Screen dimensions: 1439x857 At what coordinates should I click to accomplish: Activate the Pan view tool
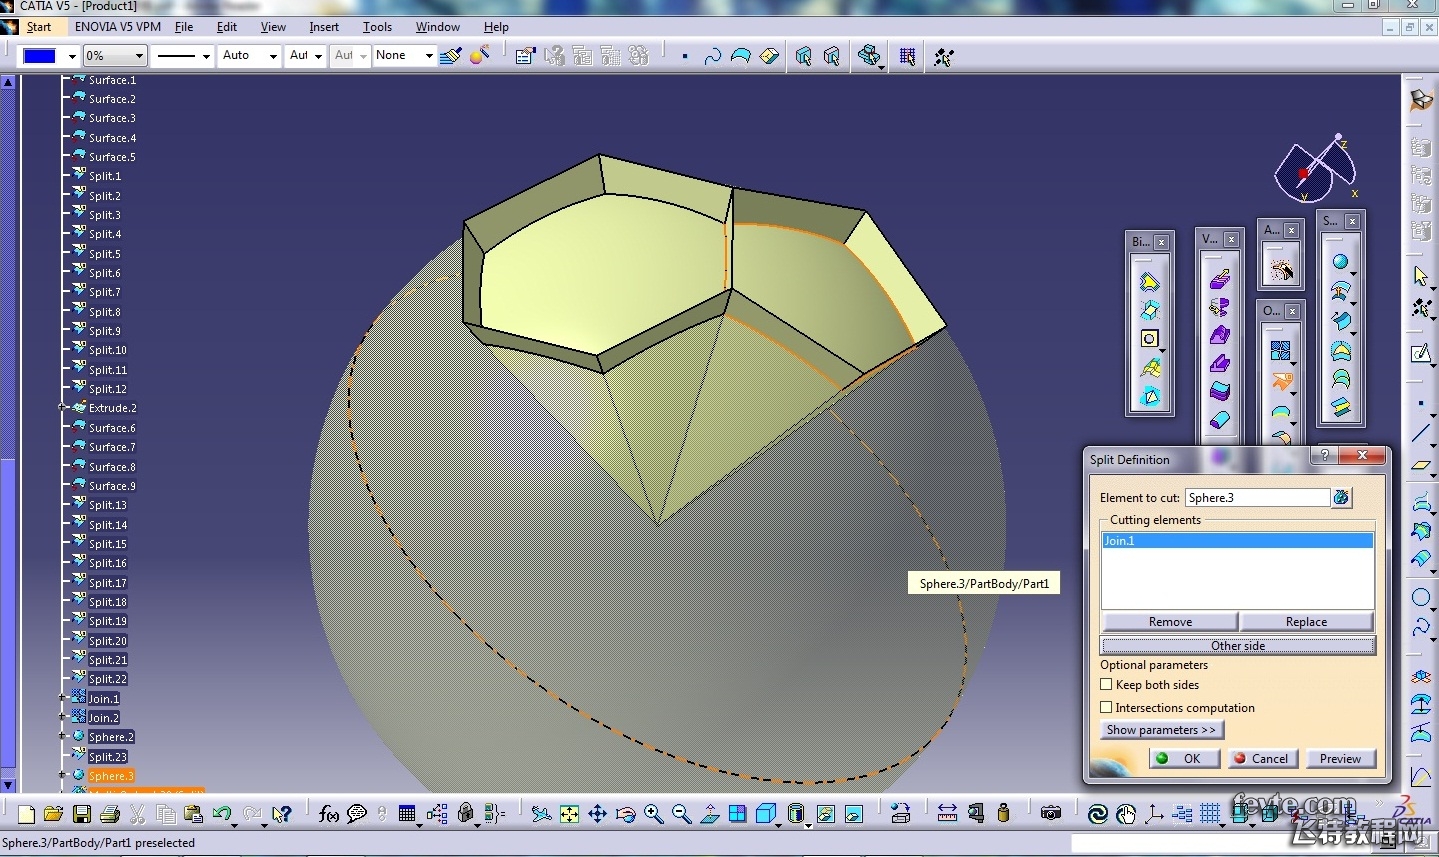(x=597, y=814)
